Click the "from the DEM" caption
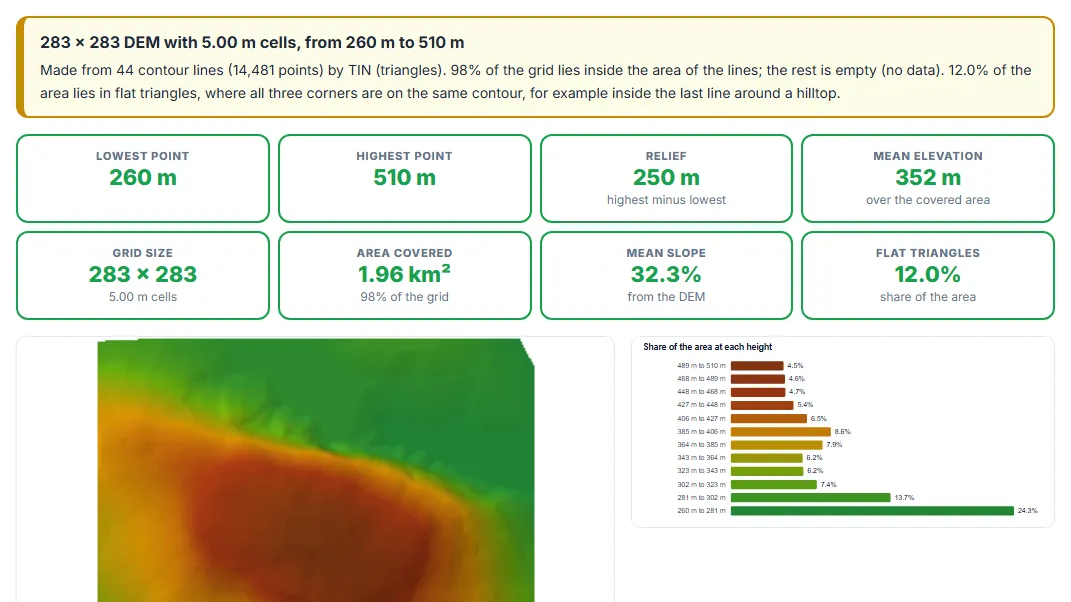Image resolution: width=1071 pixels, height=602 pixels. pyautogui.click(x=666, y=297)
